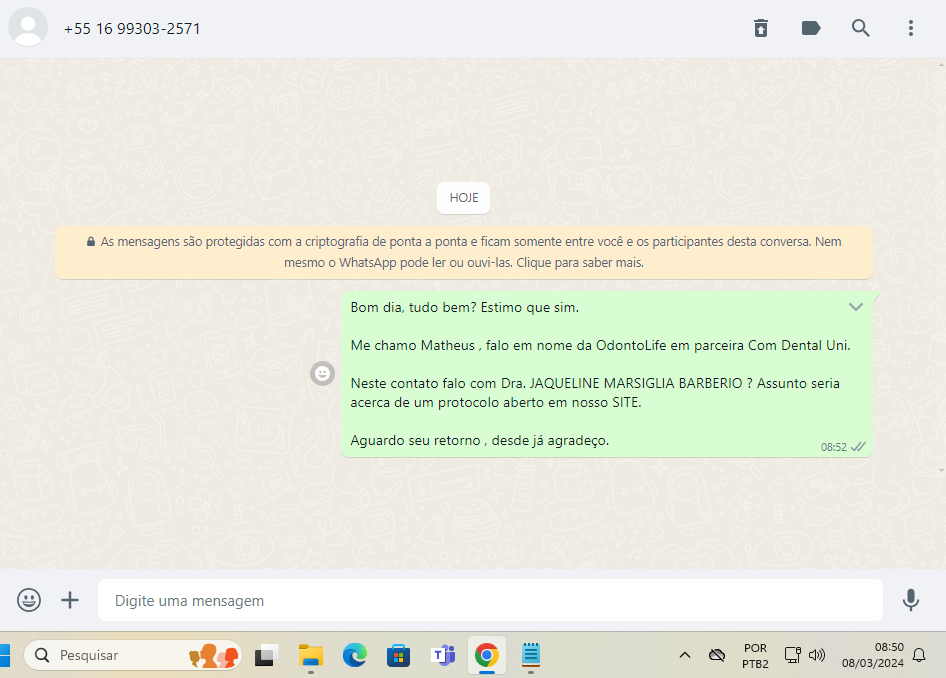
Task: Open contact info for +55 16 99303-2571
Action: click(x=132, y=28)
